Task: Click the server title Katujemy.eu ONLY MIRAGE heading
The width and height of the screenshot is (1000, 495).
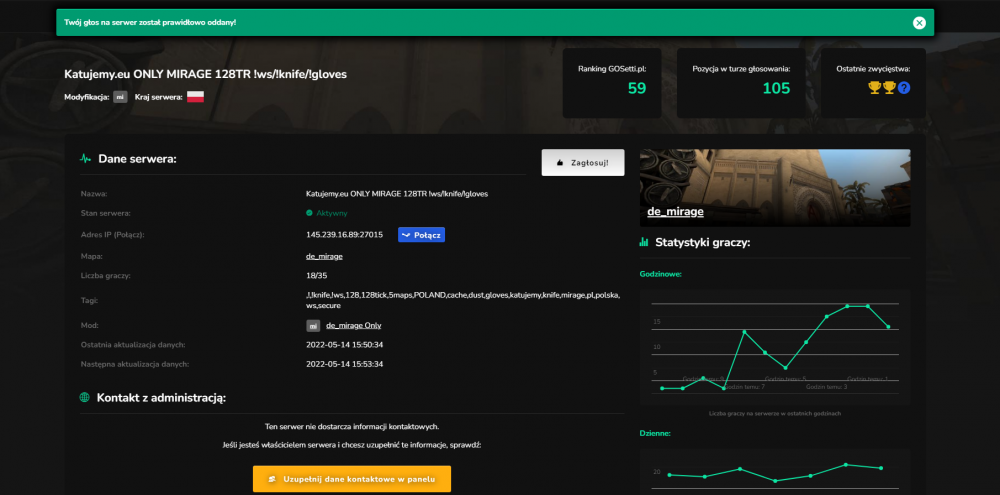Action: tap(205, 74)
